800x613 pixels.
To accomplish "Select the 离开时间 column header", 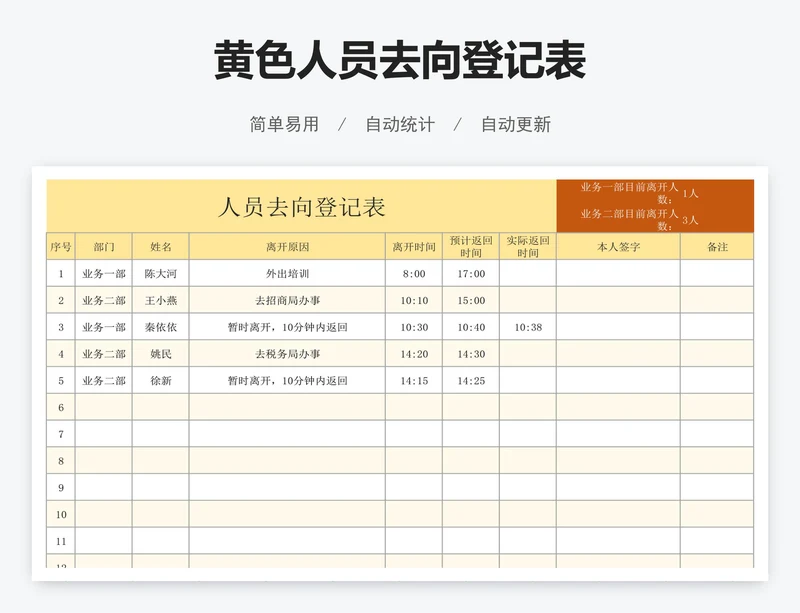I will (414, 247).
